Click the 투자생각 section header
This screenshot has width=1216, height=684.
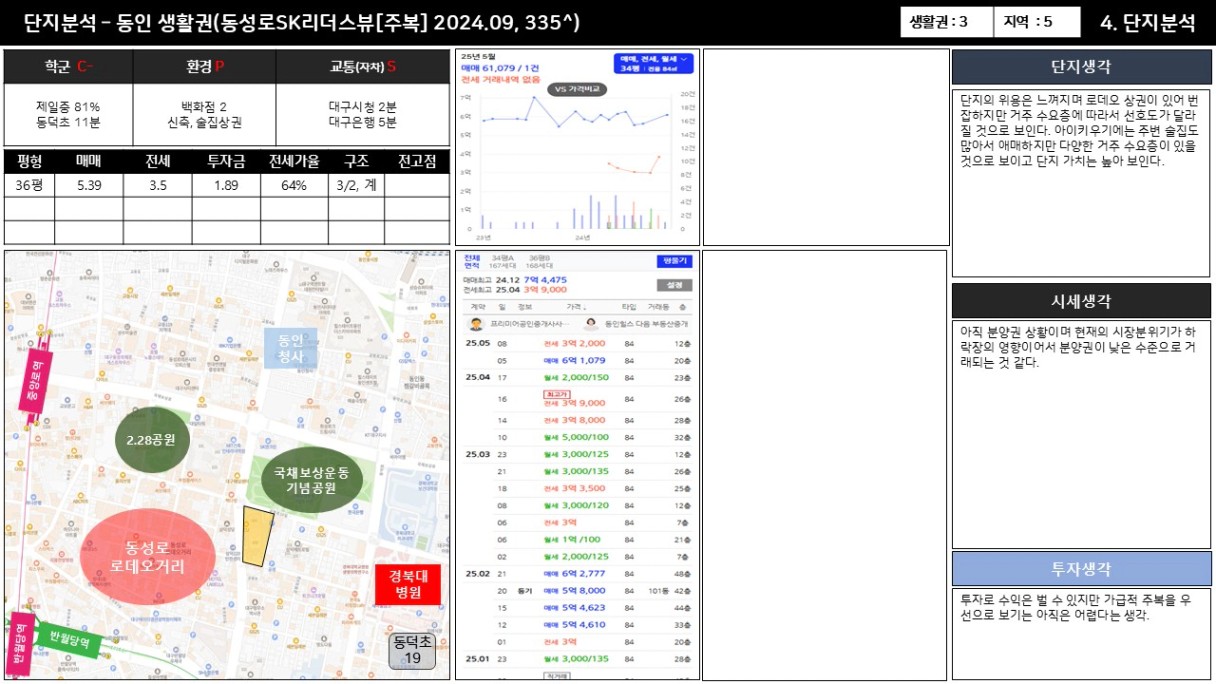tap(1081, 568)
